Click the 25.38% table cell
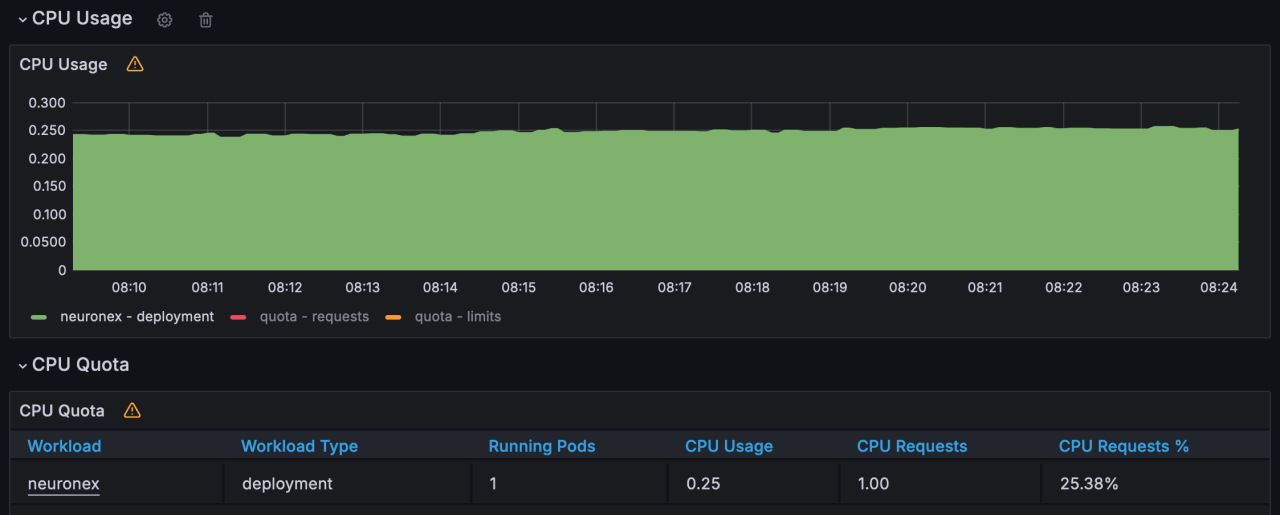This screenshot has width=1280, height=515. tap(1089, 484)
